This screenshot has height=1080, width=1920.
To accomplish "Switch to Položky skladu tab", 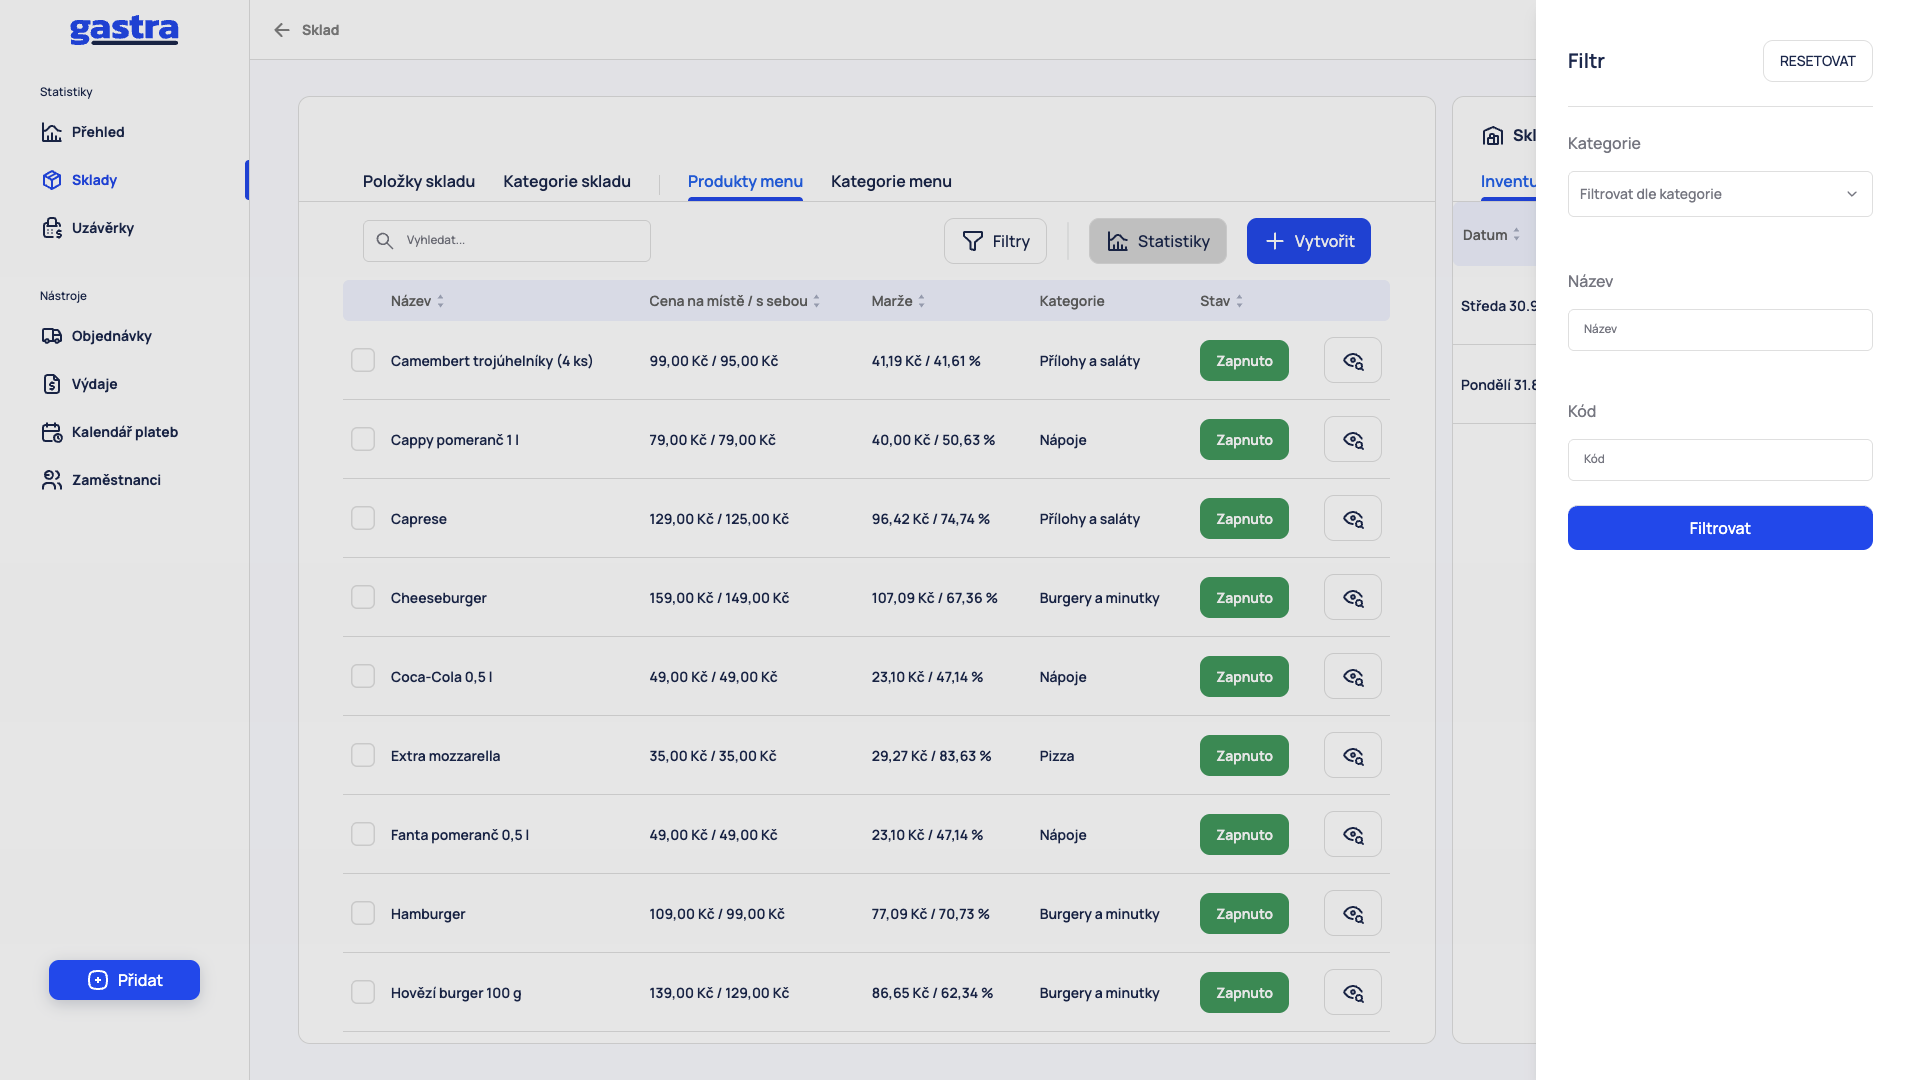I will tap(419, 181).
